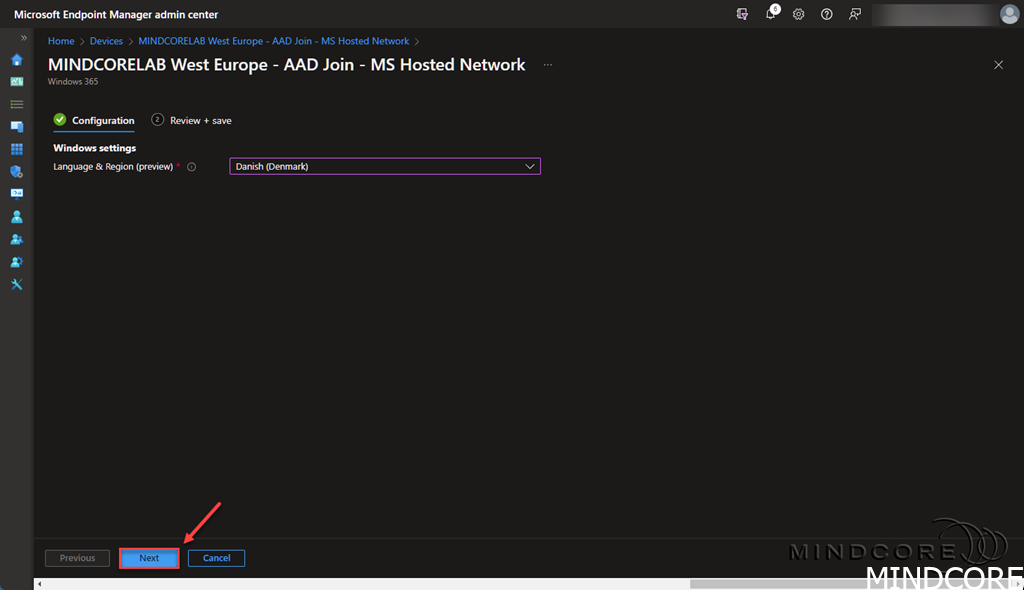Open the notifications bell icon
The image size is (1024, 590).
coord(771,14)
